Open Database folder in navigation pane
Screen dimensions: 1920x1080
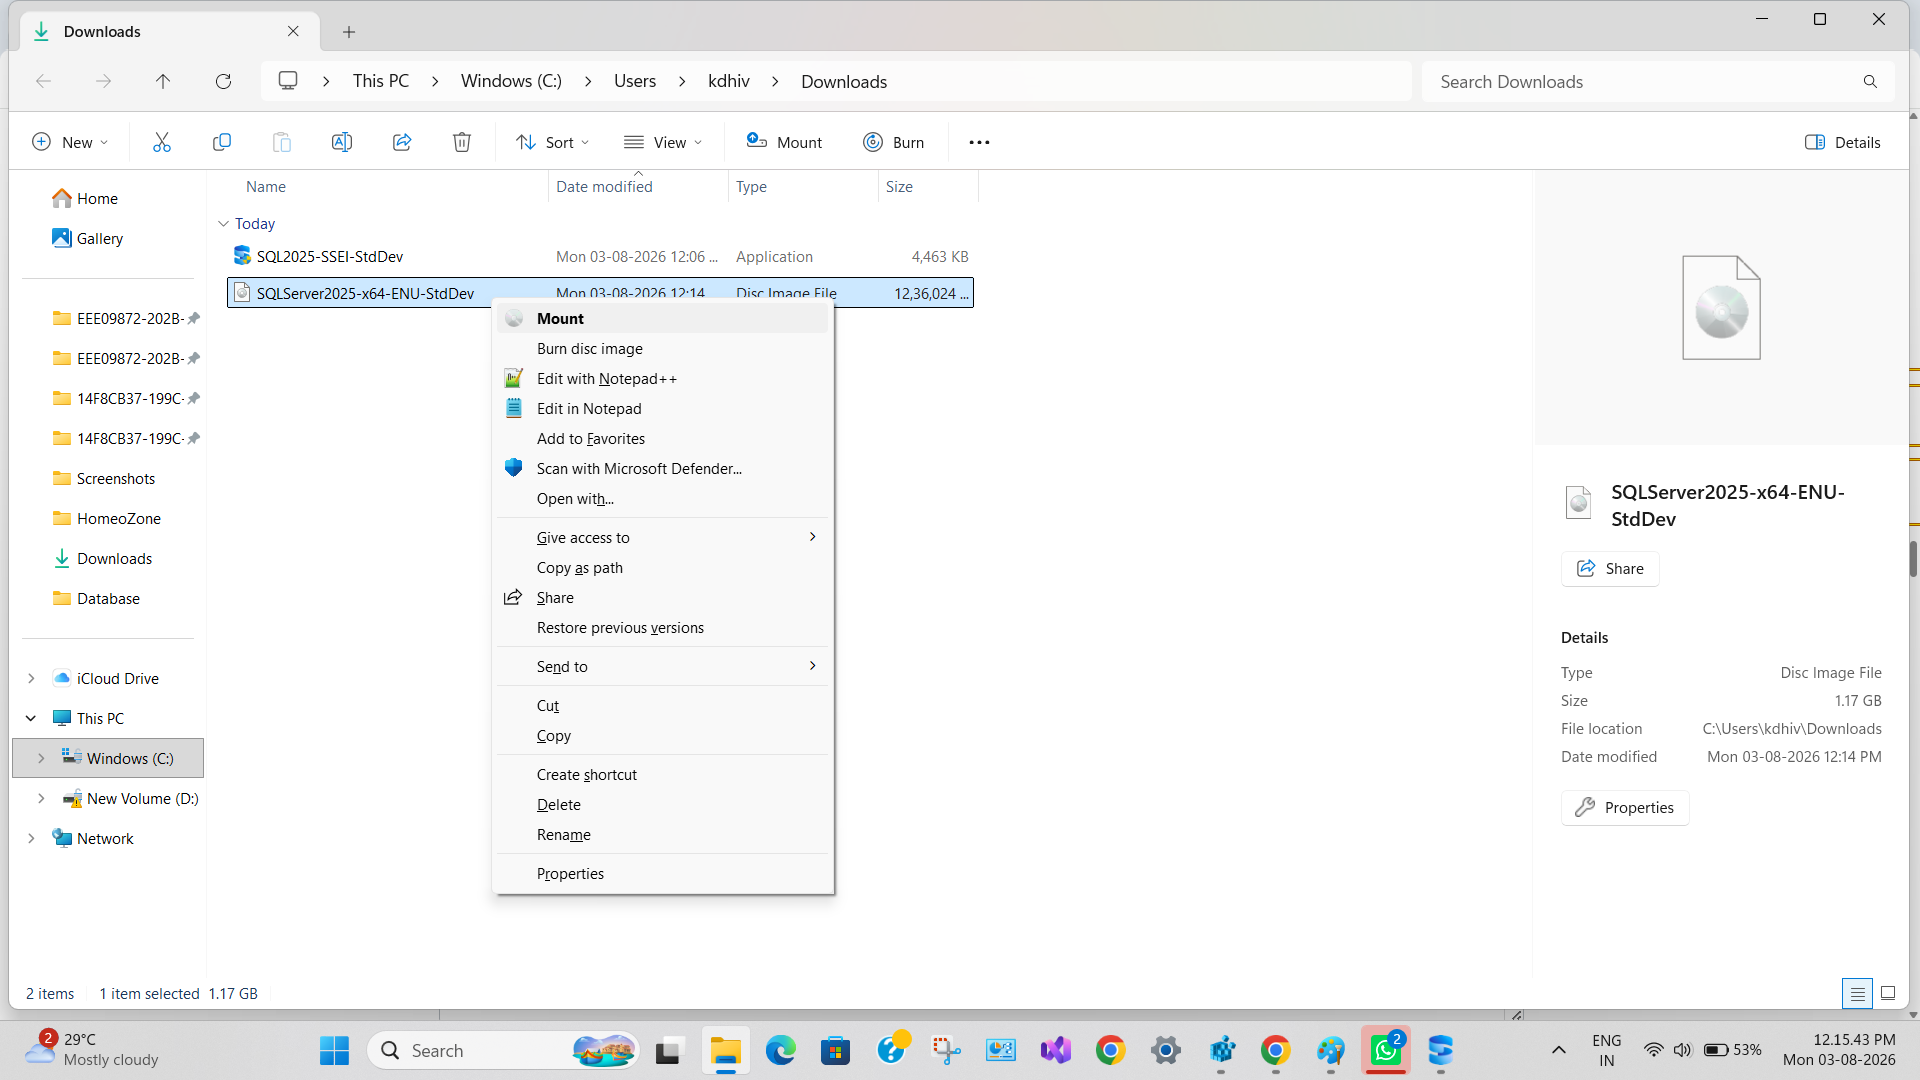point(108,598)
